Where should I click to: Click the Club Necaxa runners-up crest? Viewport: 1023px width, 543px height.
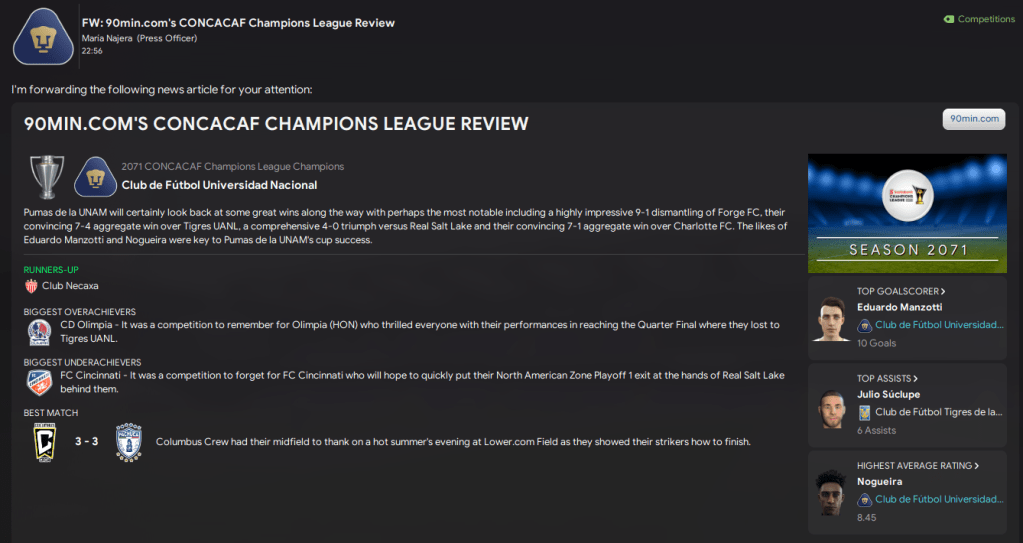pos(32,286)
